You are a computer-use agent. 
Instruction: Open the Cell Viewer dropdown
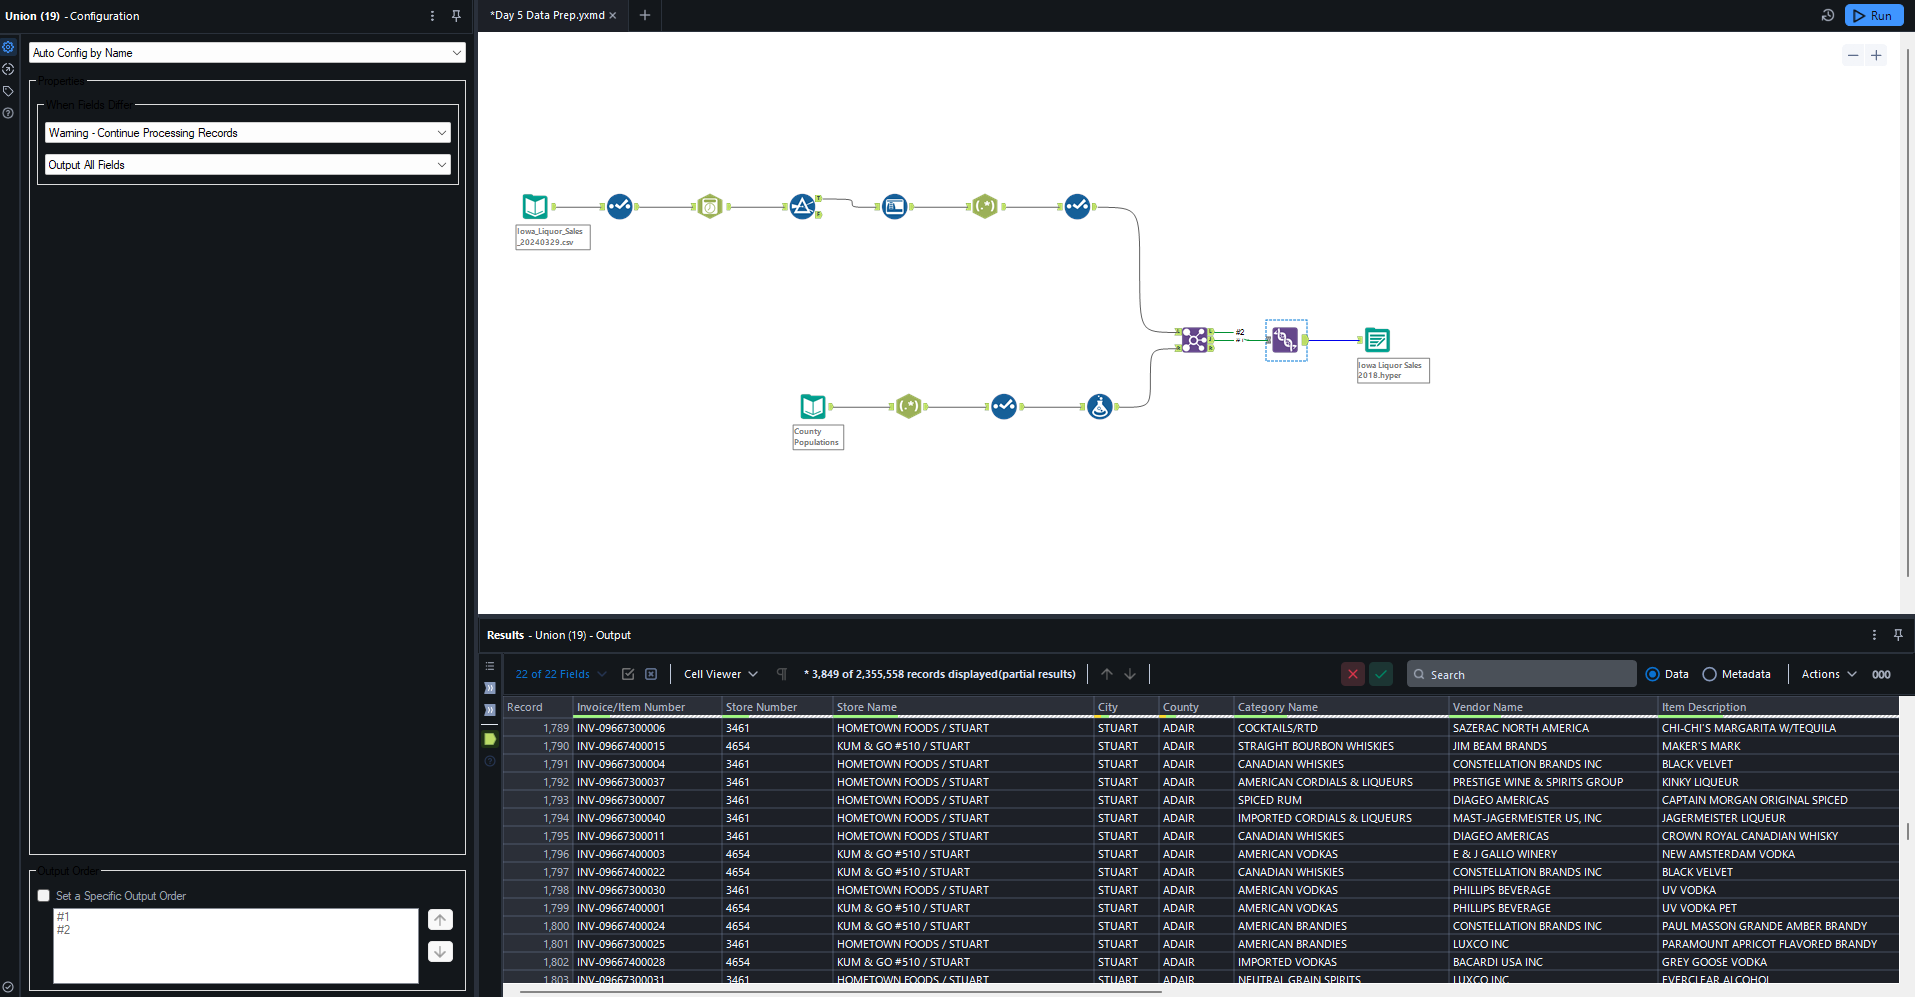(720, 674)
